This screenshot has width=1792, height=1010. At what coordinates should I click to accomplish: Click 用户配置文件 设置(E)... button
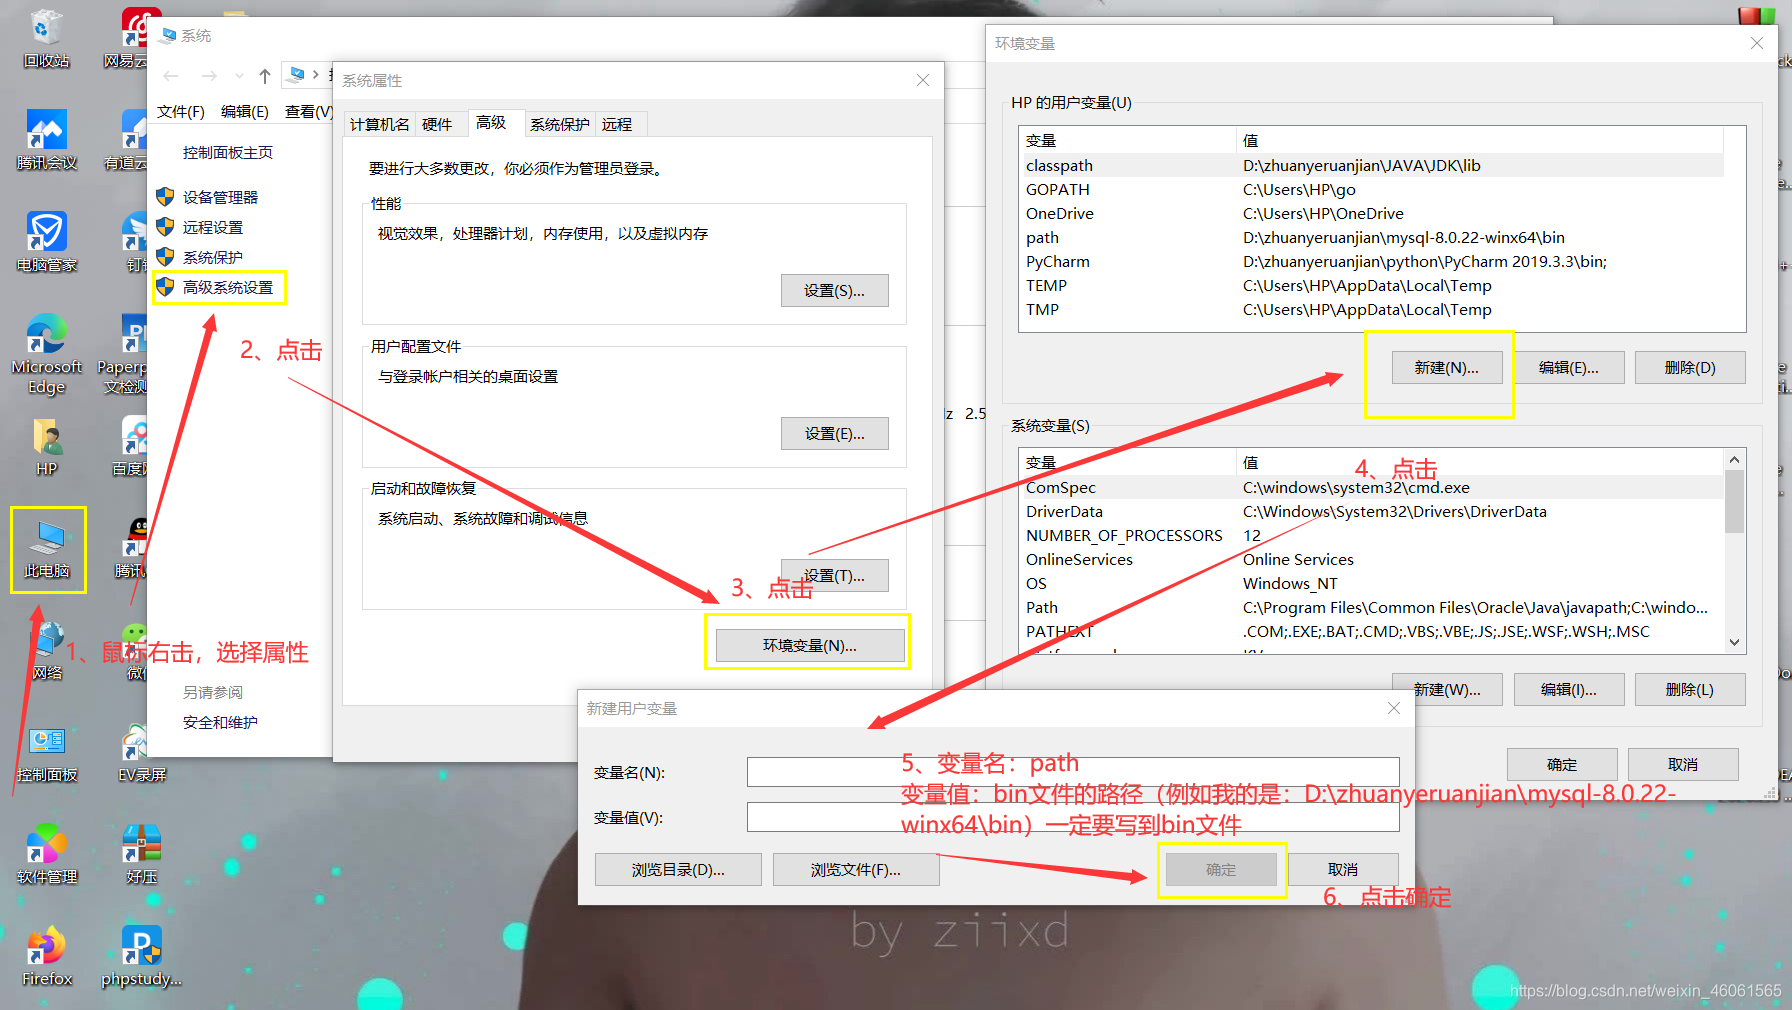[x=834, y=433]
